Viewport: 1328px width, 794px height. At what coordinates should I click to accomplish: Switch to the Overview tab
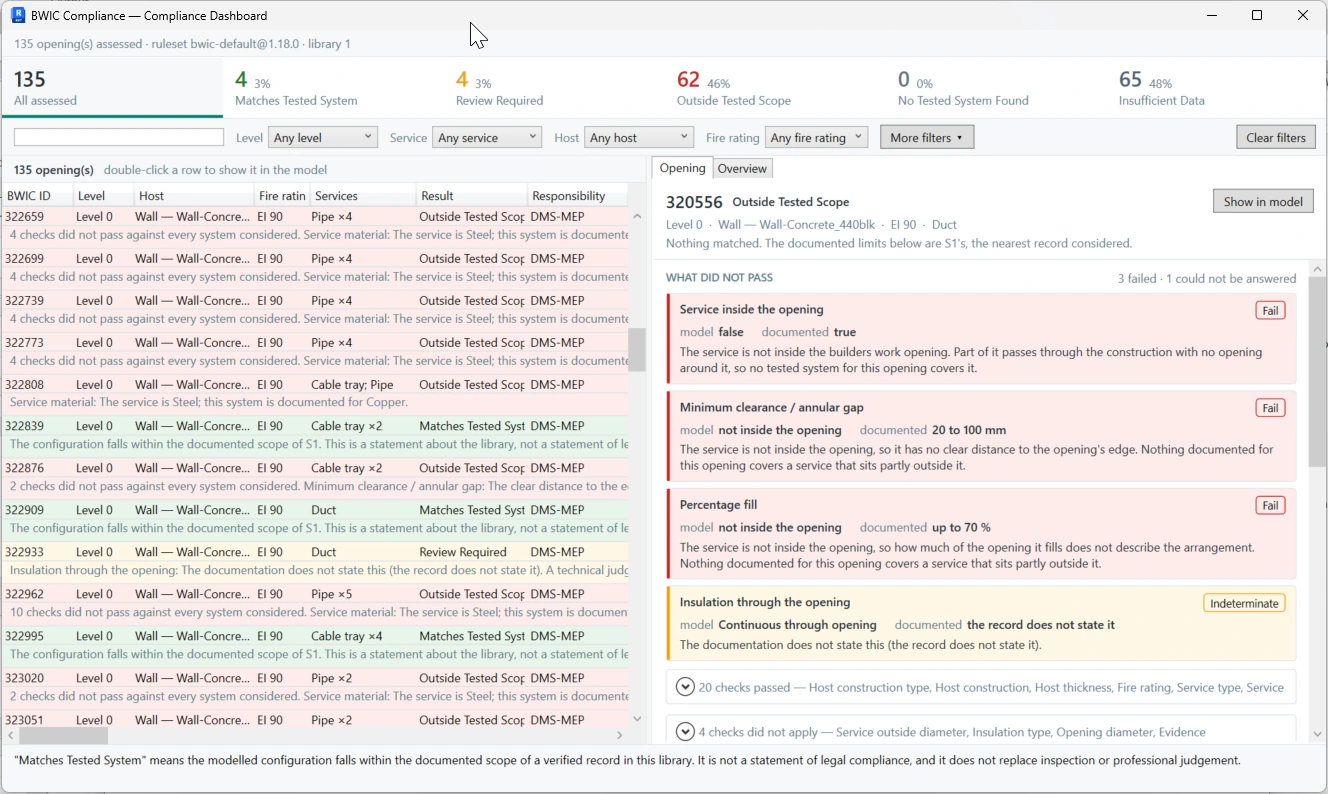(x=742, y=168)
